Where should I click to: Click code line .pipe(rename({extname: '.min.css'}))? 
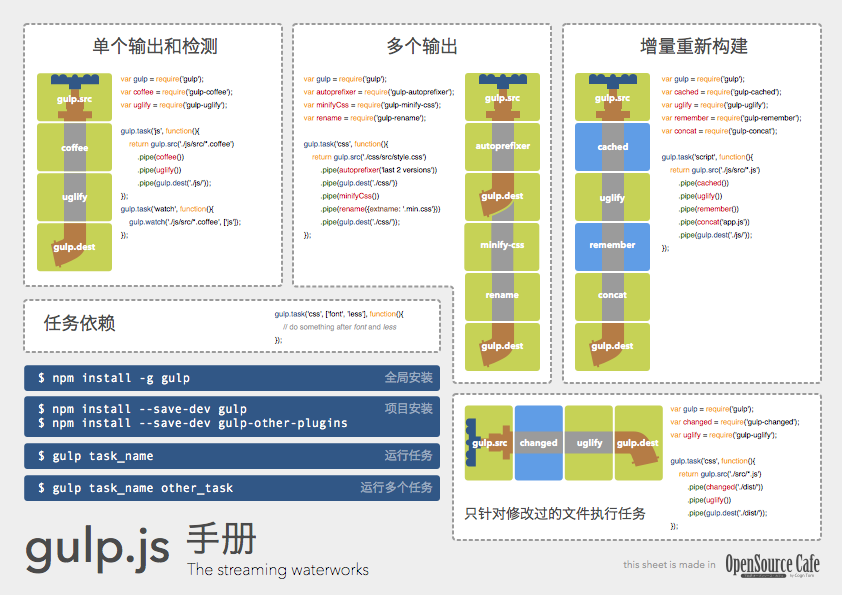point(381,209)
